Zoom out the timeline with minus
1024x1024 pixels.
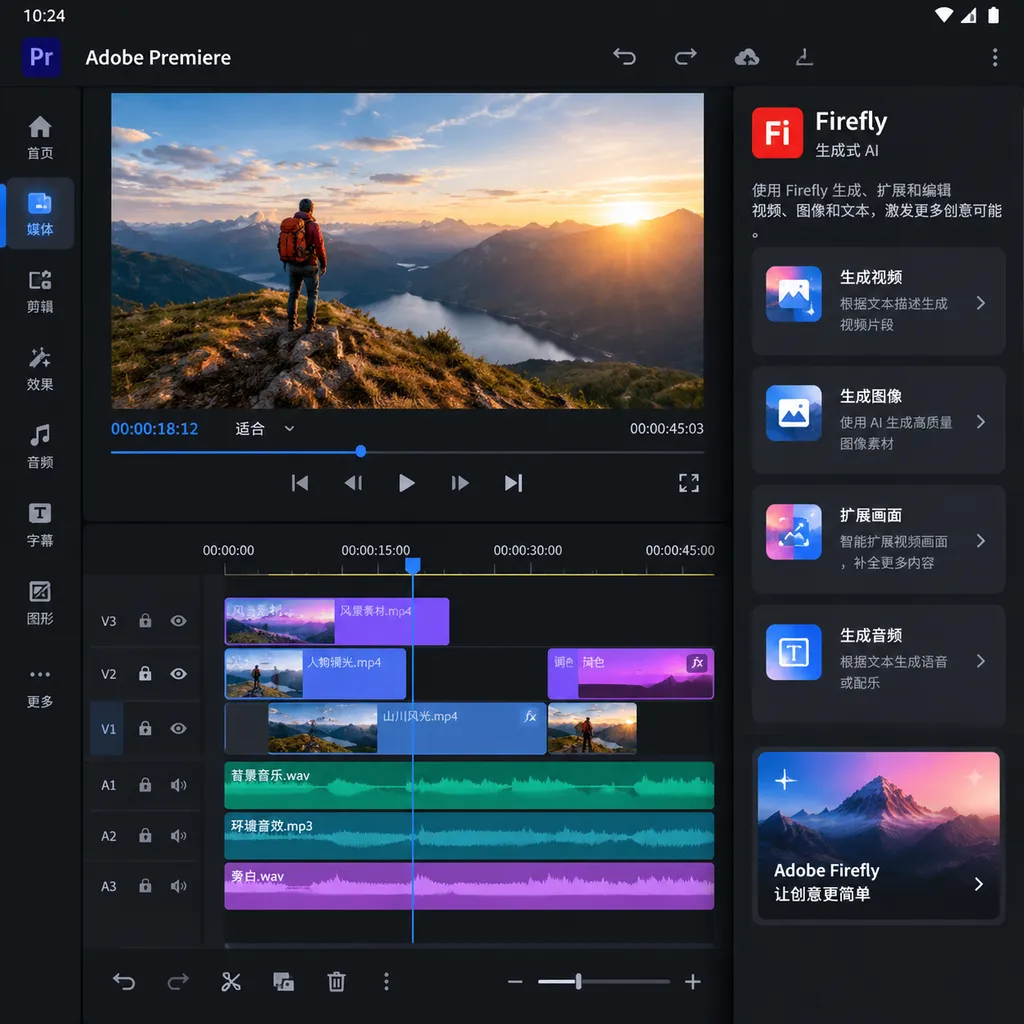point(515,982)
